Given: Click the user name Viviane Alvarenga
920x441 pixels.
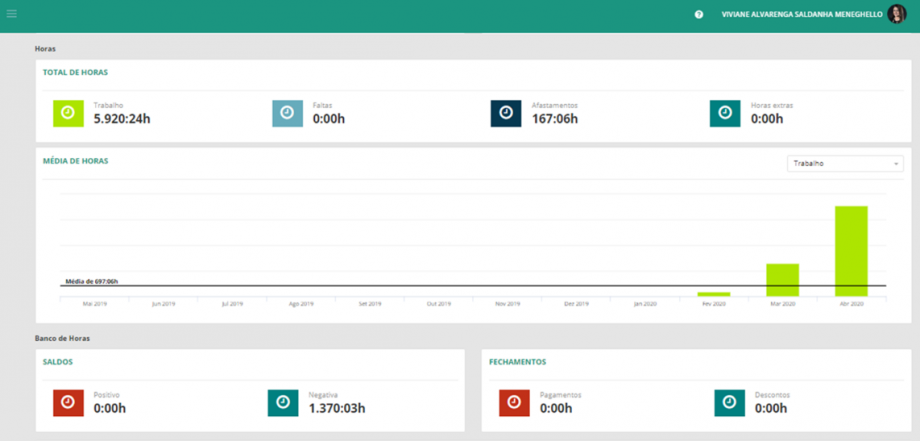Looking at the screenshot, I should coord(800,14).
